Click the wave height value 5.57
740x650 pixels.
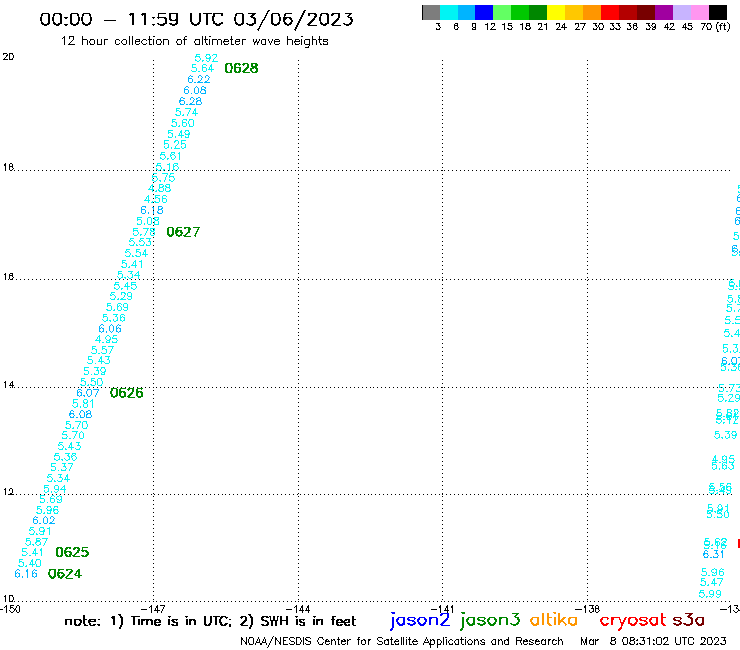click(x=102, y=350)
